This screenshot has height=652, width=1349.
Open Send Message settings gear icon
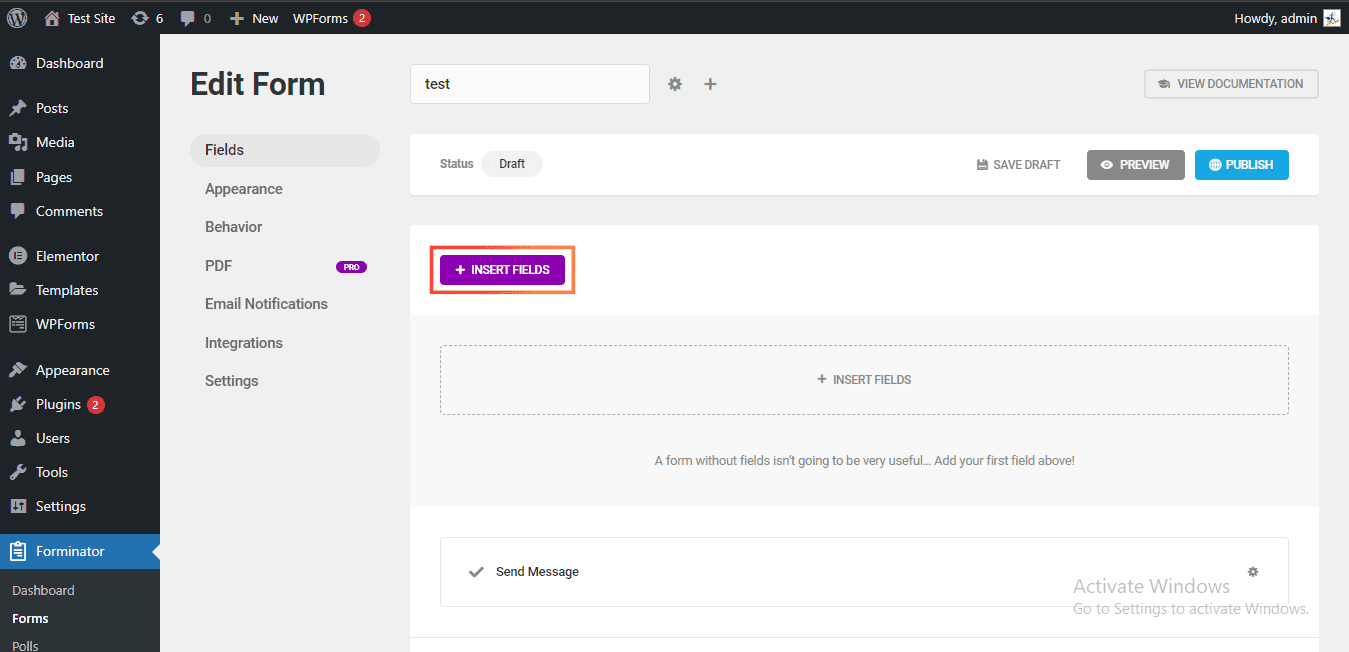[x=1253, y=571]
